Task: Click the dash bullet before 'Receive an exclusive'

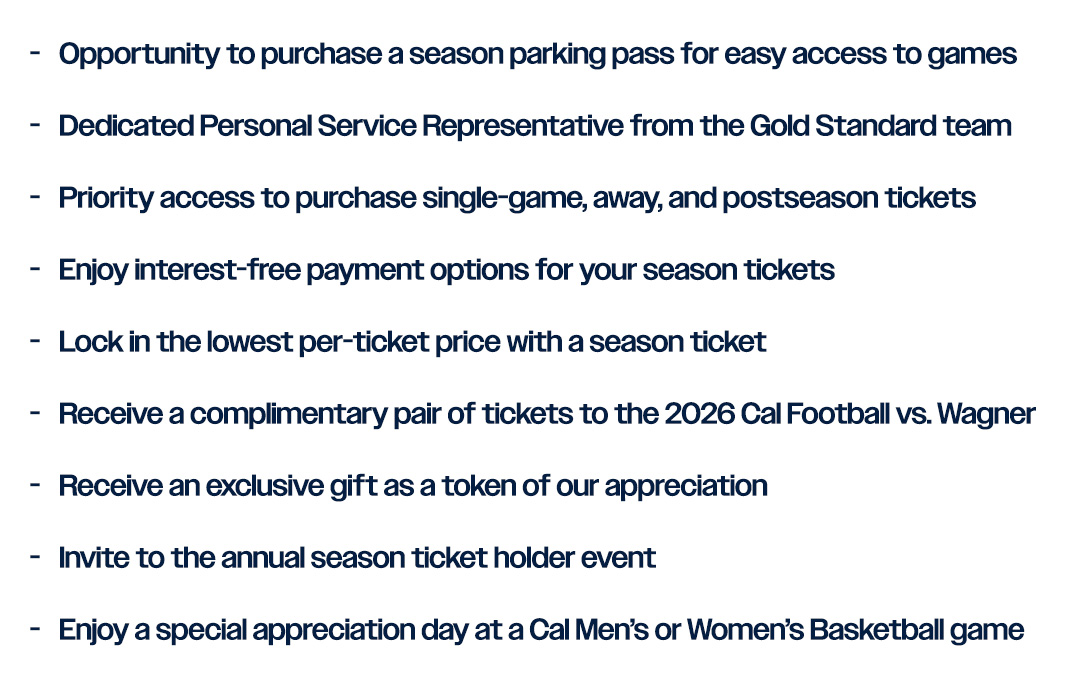Action: pos(35,486)
